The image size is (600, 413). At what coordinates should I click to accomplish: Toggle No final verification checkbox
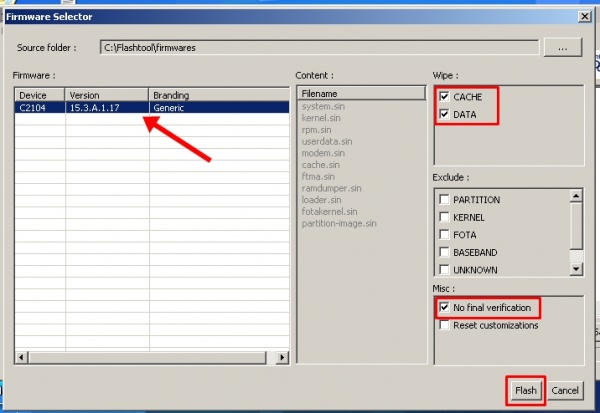tap(444, 307)
